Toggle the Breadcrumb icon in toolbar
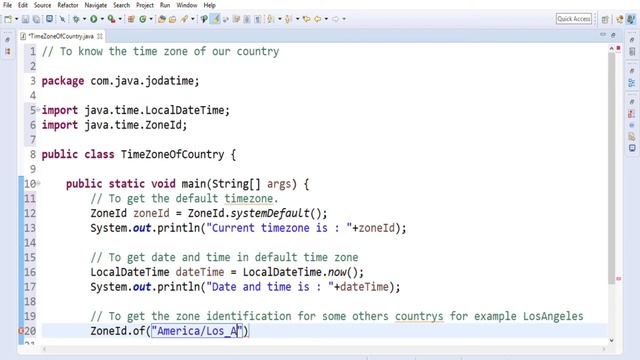This screenshot has width=640, height=360. point(204,19)
